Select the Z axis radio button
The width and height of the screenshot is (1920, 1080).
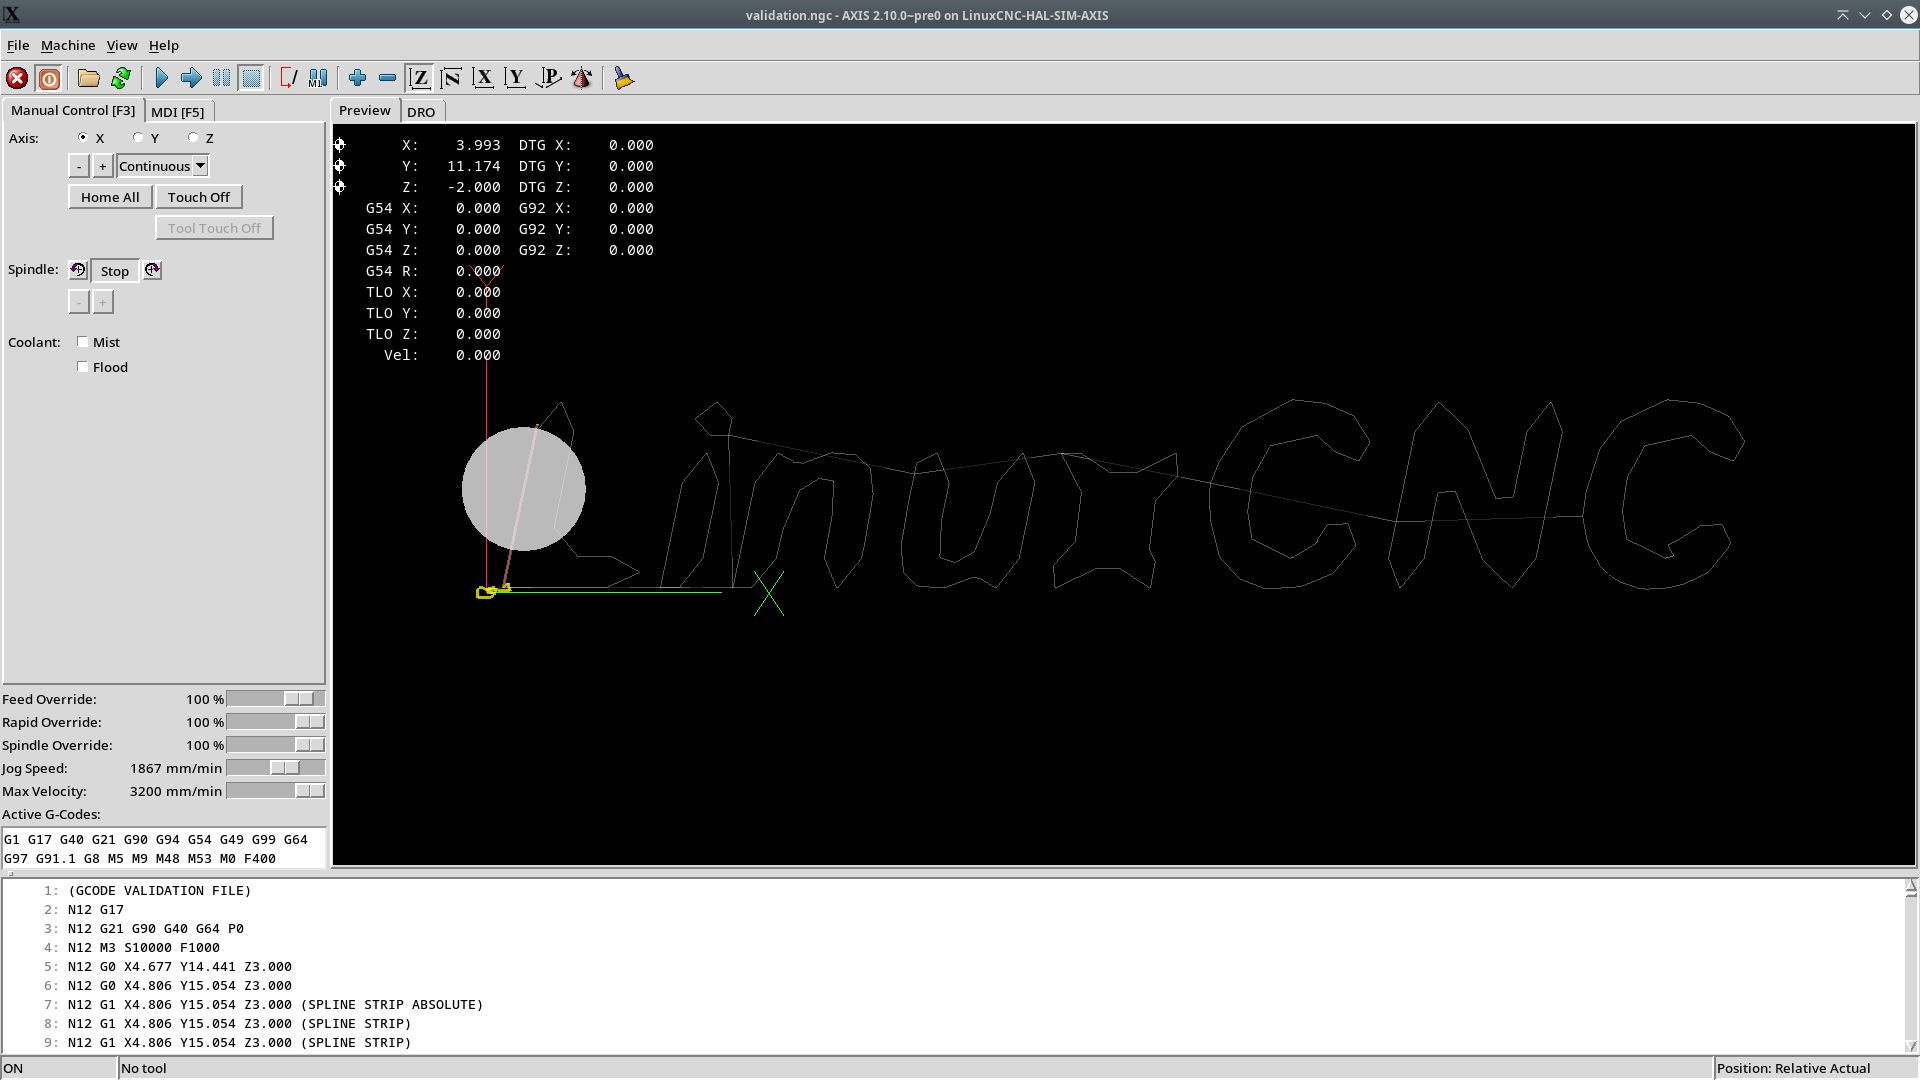click(193, 137)
